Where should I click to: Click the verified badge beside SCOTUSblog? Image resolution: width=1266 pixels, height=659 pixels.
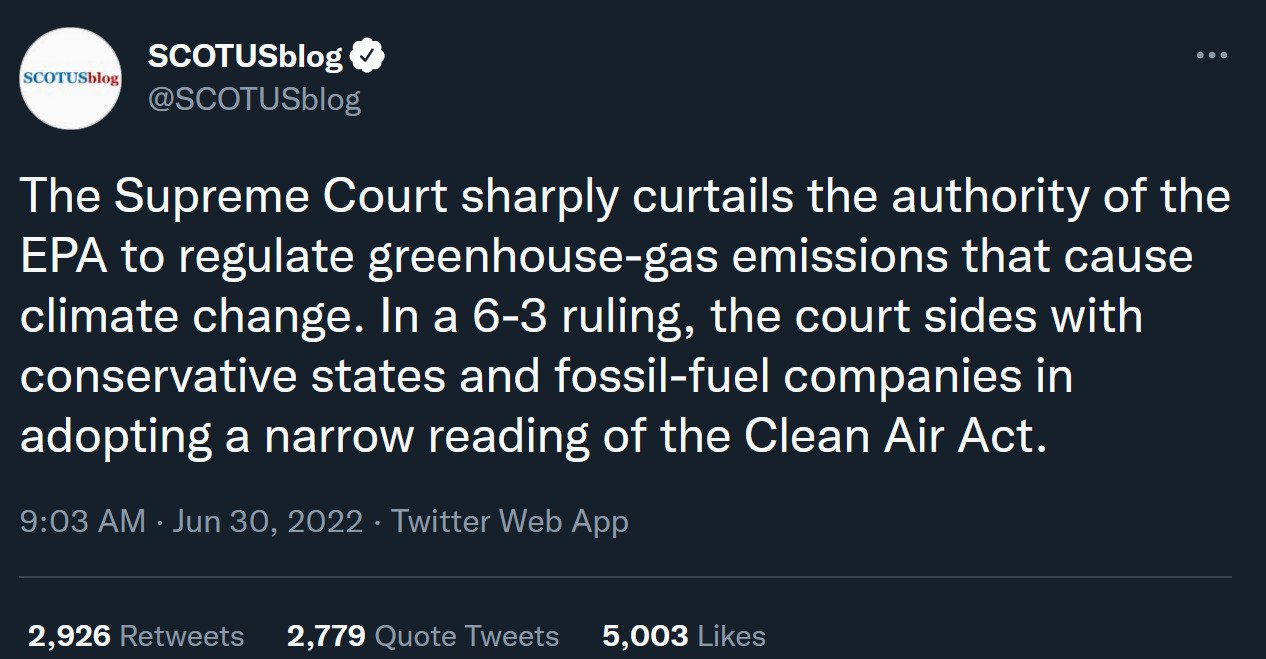click(x=368, y=58)
